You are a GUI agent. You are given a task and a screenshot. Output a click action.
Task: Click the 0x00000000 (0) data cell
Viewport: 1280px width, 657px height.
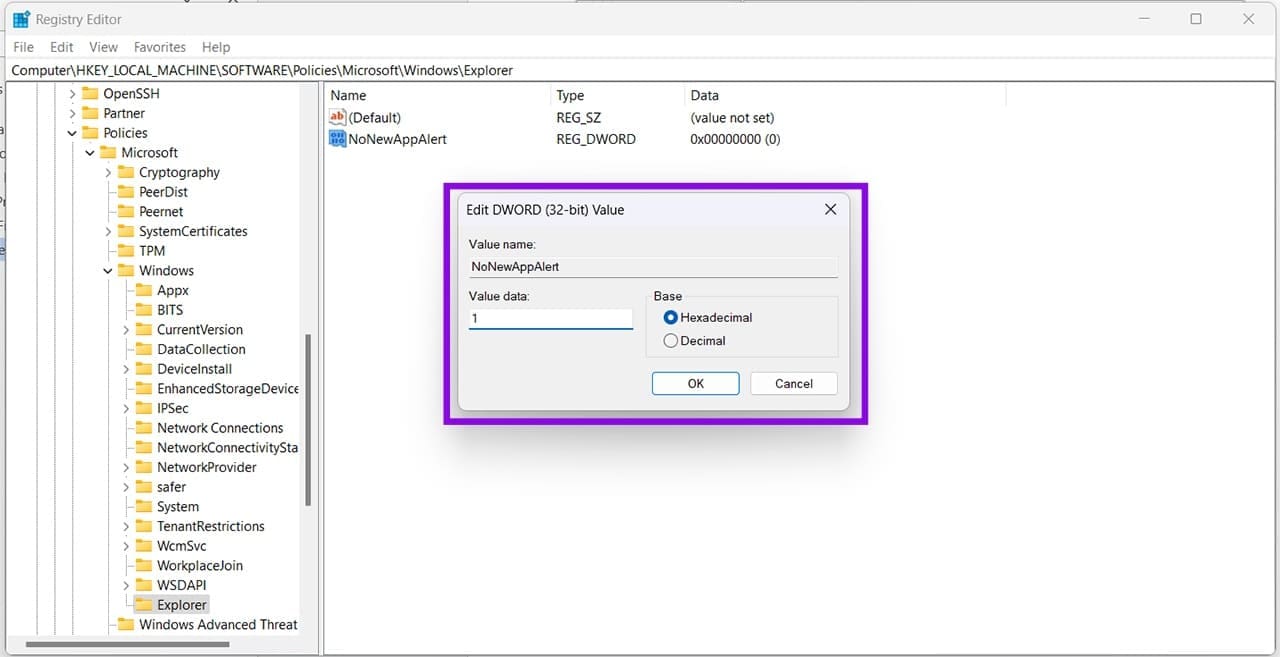pyautogui.click(x=735, y=139)
